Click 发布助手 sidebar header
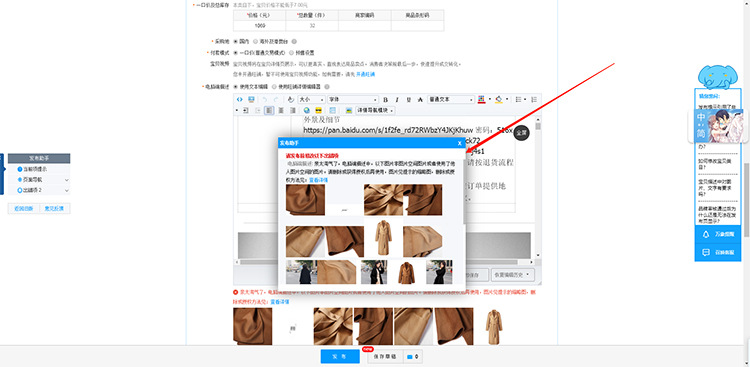Viewport: 750px width, 367px height. [39, 158]
